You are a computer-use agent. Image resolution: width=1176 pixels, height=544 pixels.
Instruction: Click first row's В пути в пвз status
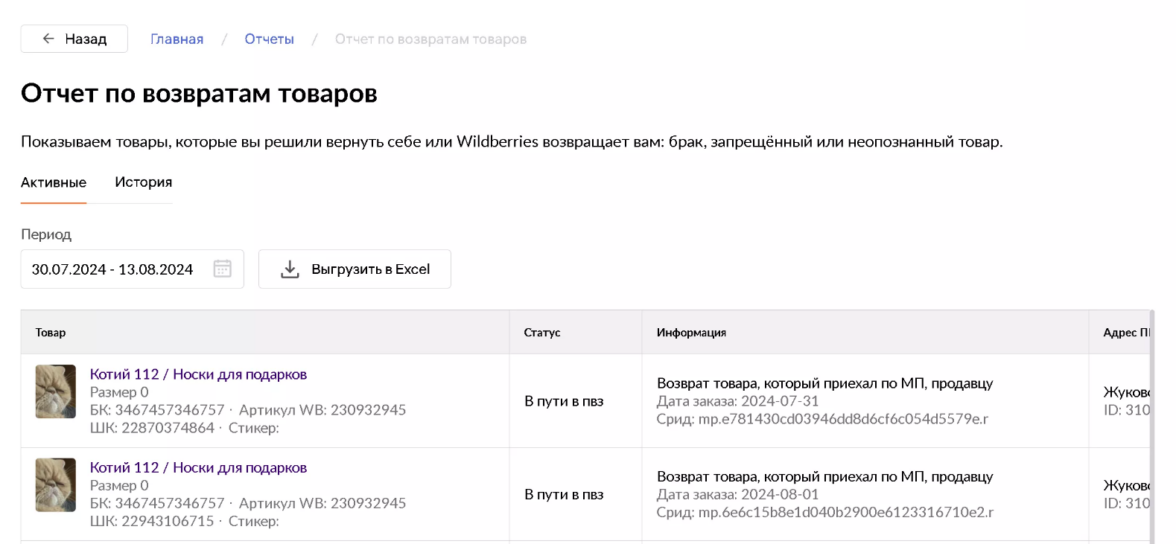click(564, 401)
